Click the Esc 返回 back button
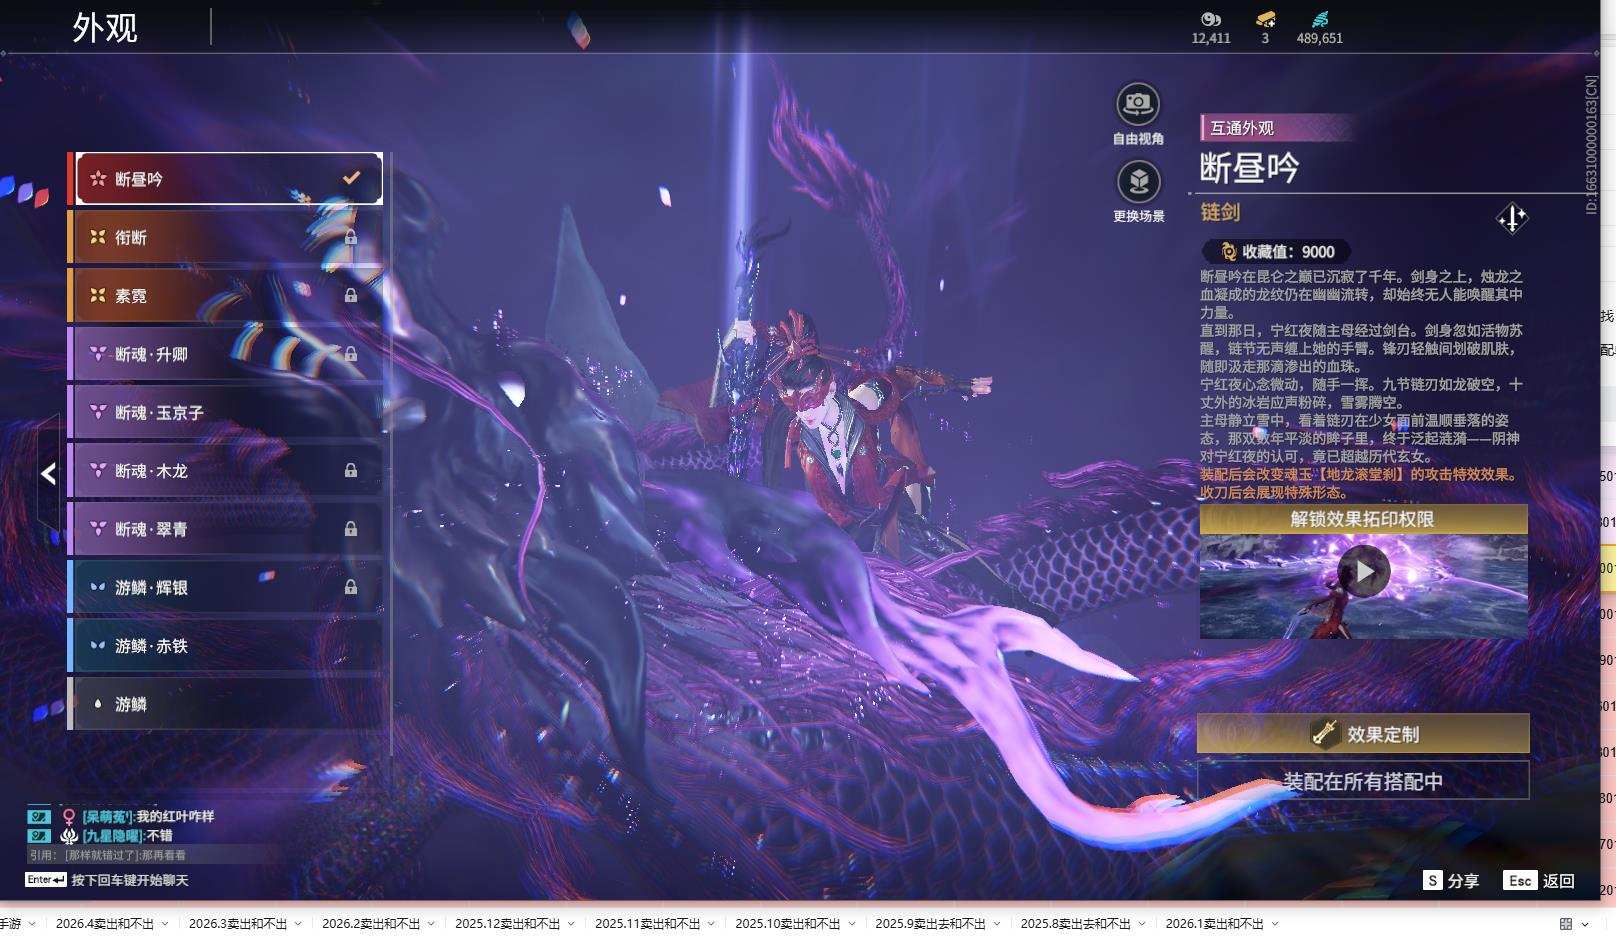 point(1539,880)
